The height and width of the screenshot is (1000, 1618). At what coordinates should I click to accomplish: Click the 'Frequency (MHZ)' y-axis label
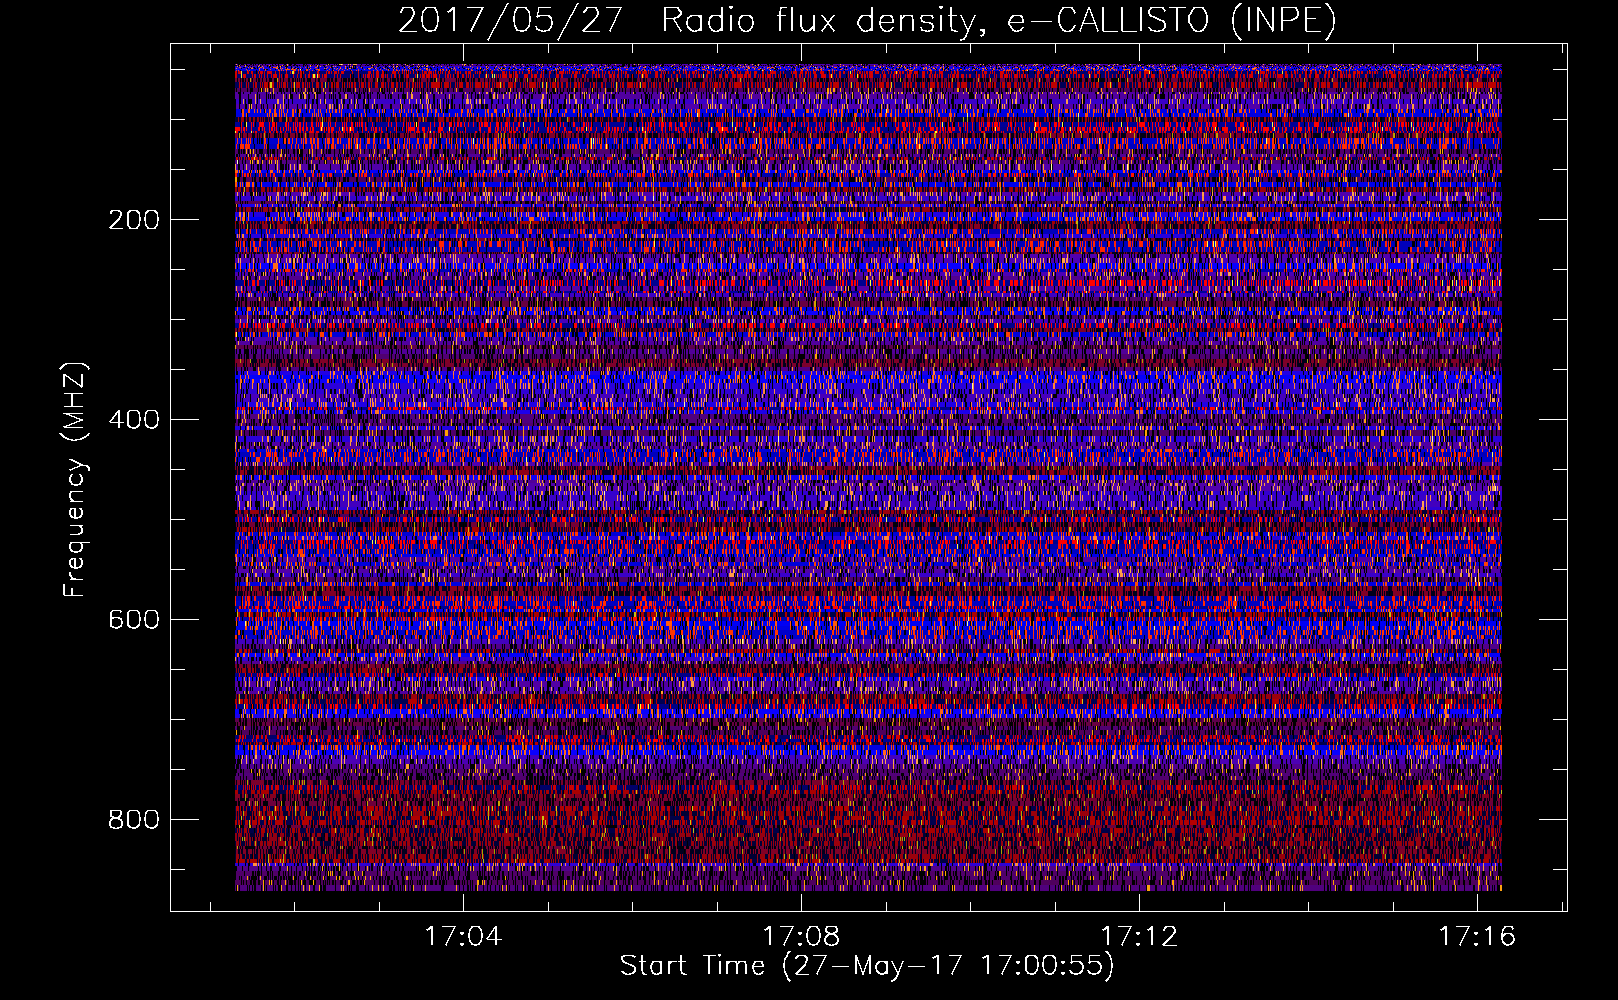point(75,480)
